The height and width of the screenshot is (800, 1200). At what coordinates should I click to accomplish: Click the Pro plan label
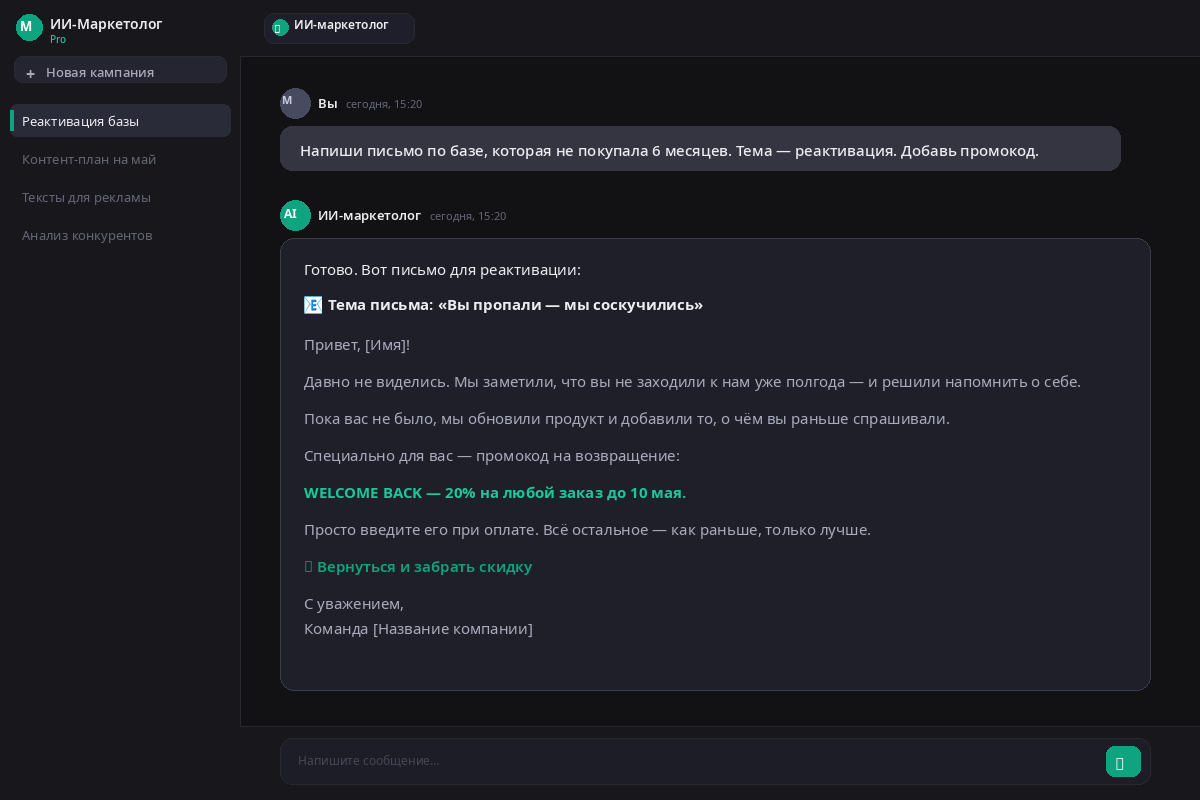click(58, 39)
